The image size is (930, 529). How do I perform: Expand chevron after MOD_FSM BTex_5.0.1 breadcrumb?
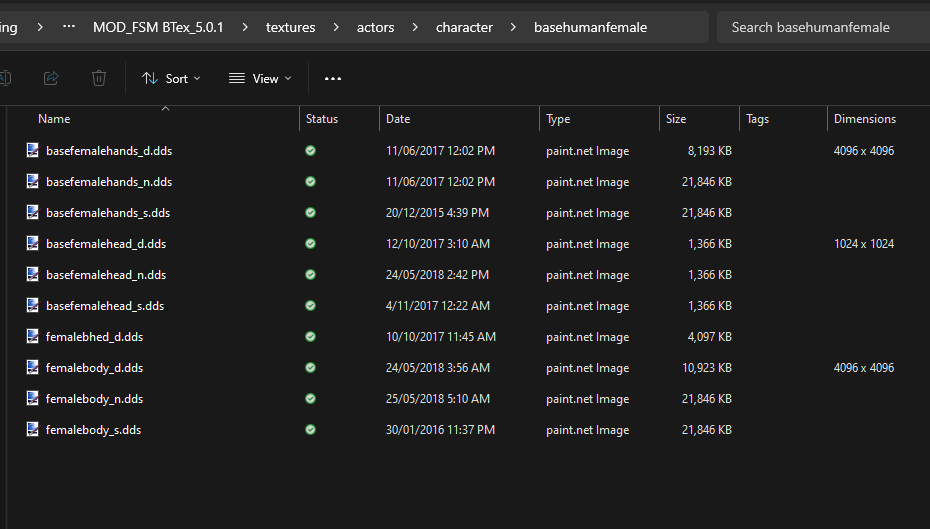(245, 27)
